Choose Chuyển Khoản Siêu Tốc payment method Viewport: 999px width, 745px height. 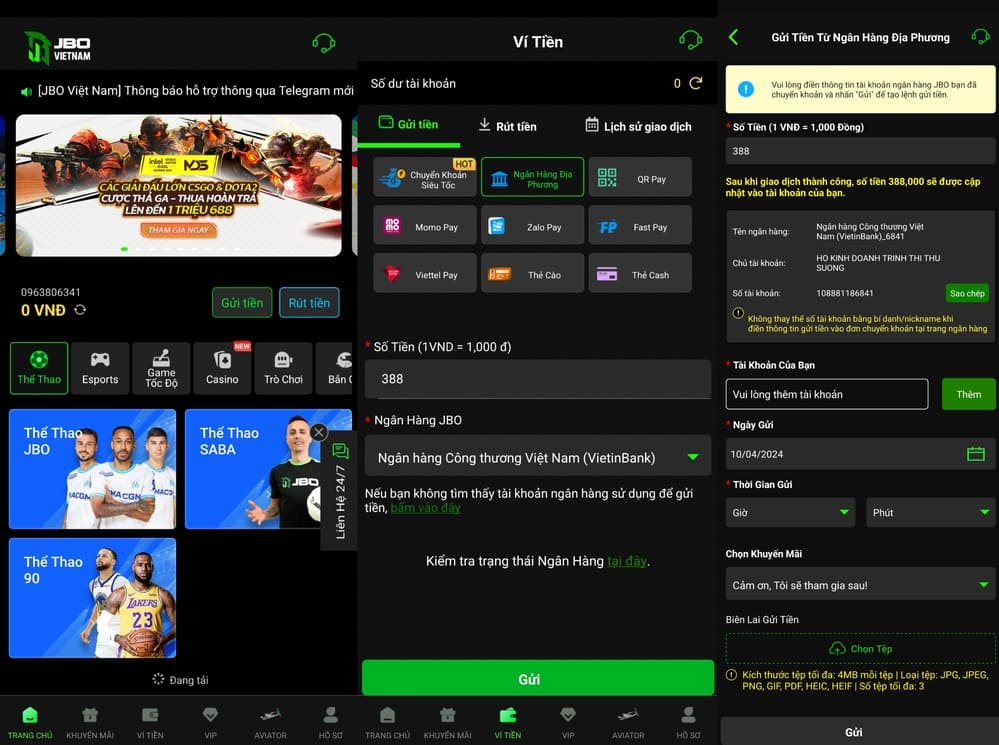[424, 177]
